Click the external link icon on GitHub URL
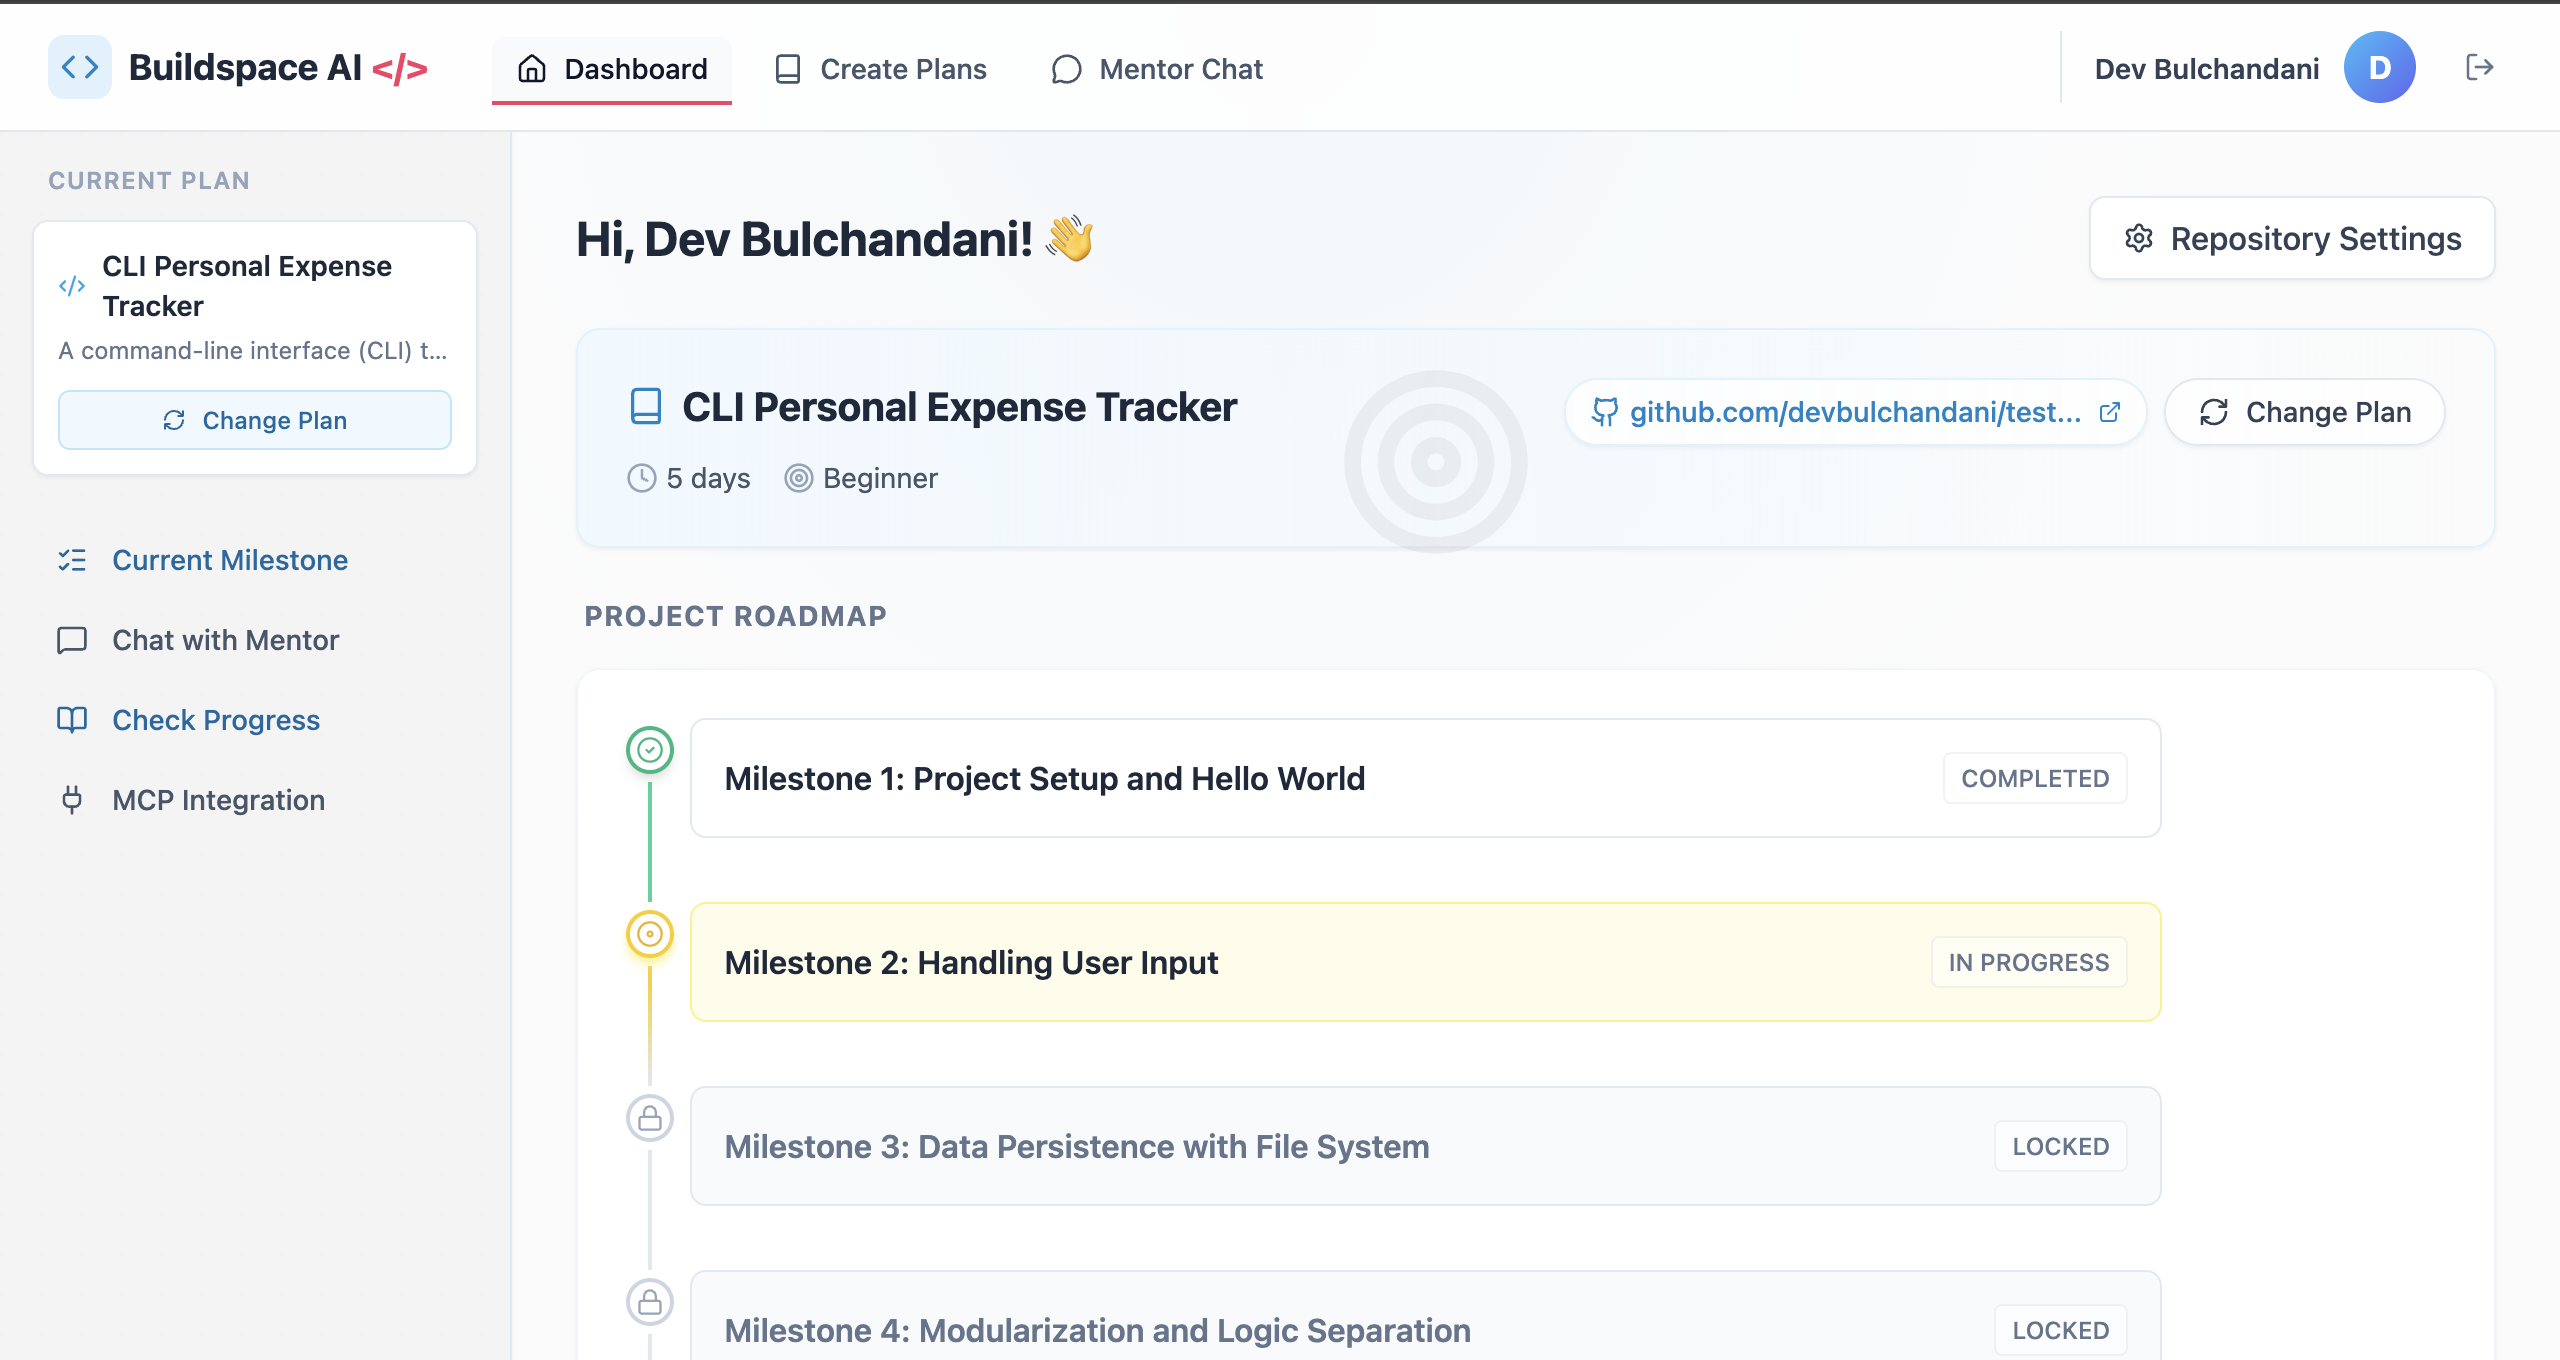Image resolution: width=2560 pixels, height=1360 pixels. (2110, 412)
